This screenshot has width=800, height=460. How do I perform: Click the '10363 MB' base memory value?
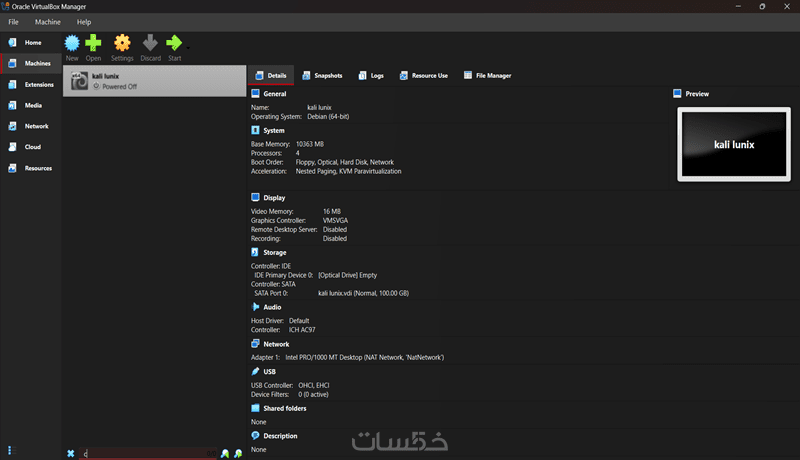[x=310, y=144]
